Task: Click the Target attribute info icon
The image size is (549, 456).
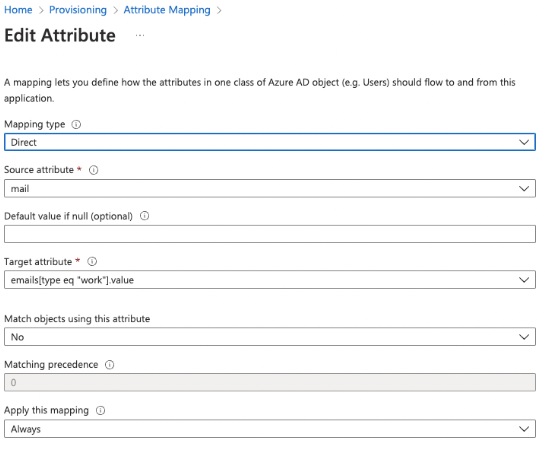Action: tap(92, 262)
